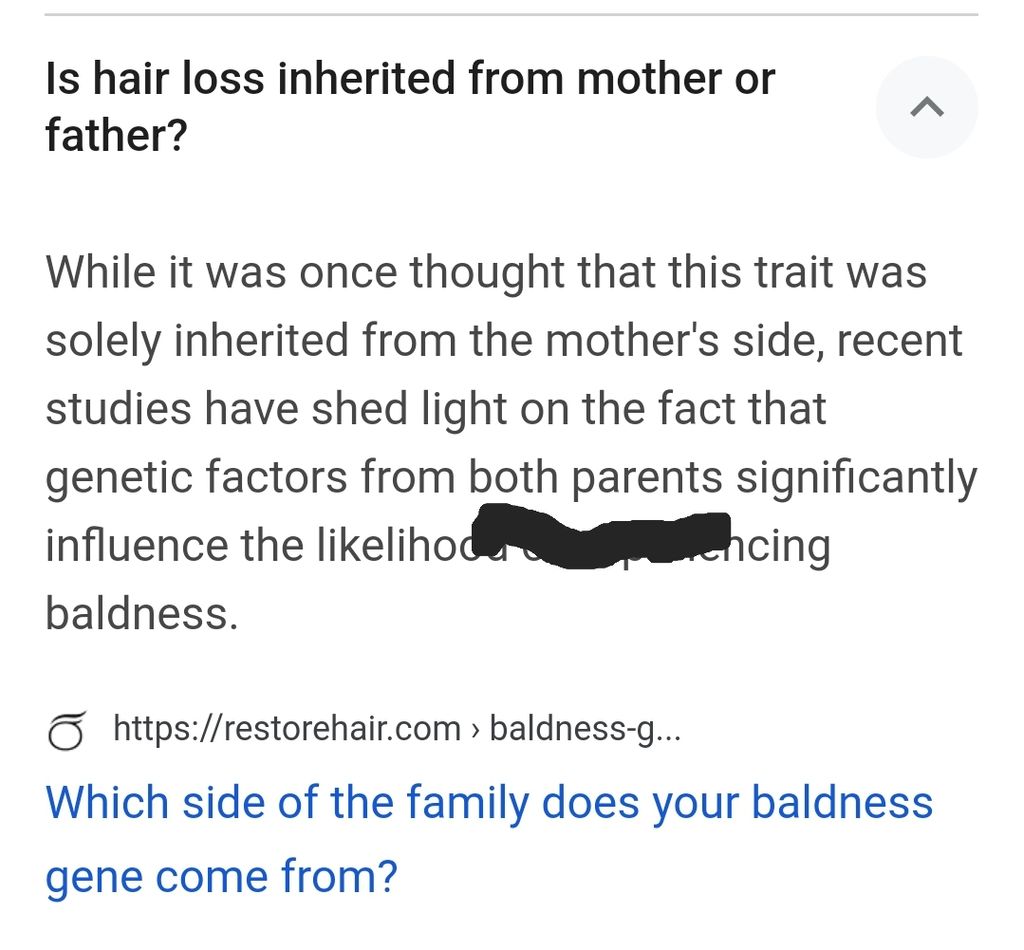The width and height of the screenshot is (1024, 950).
Task: Click the https://restorehair.com URL text
Action: [x=287, y=728]
